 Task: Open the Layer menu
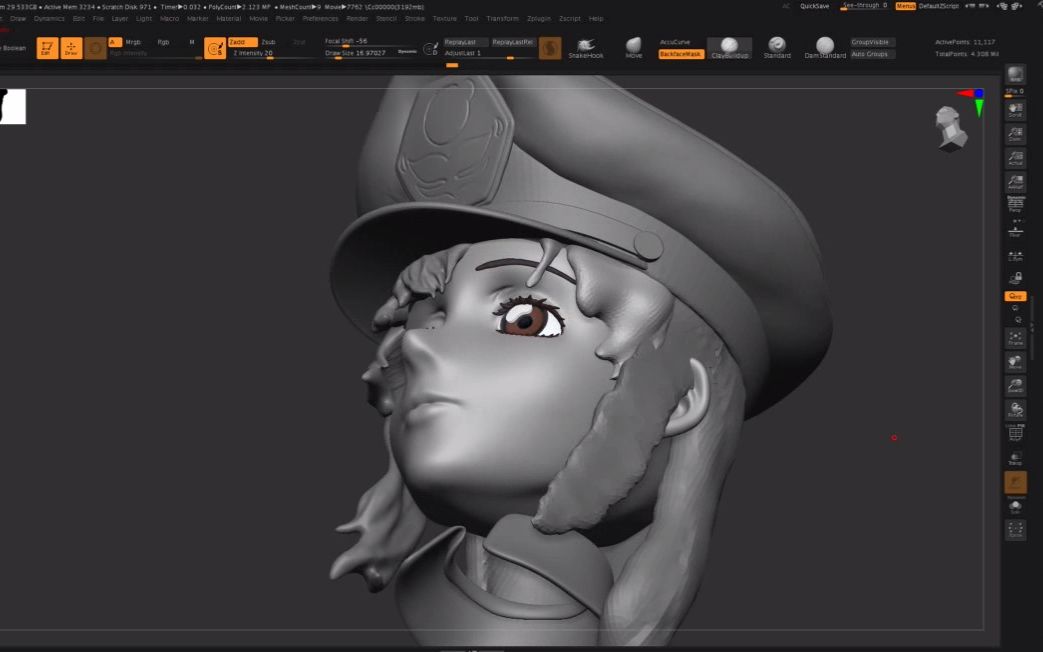(x=120, y=19)
